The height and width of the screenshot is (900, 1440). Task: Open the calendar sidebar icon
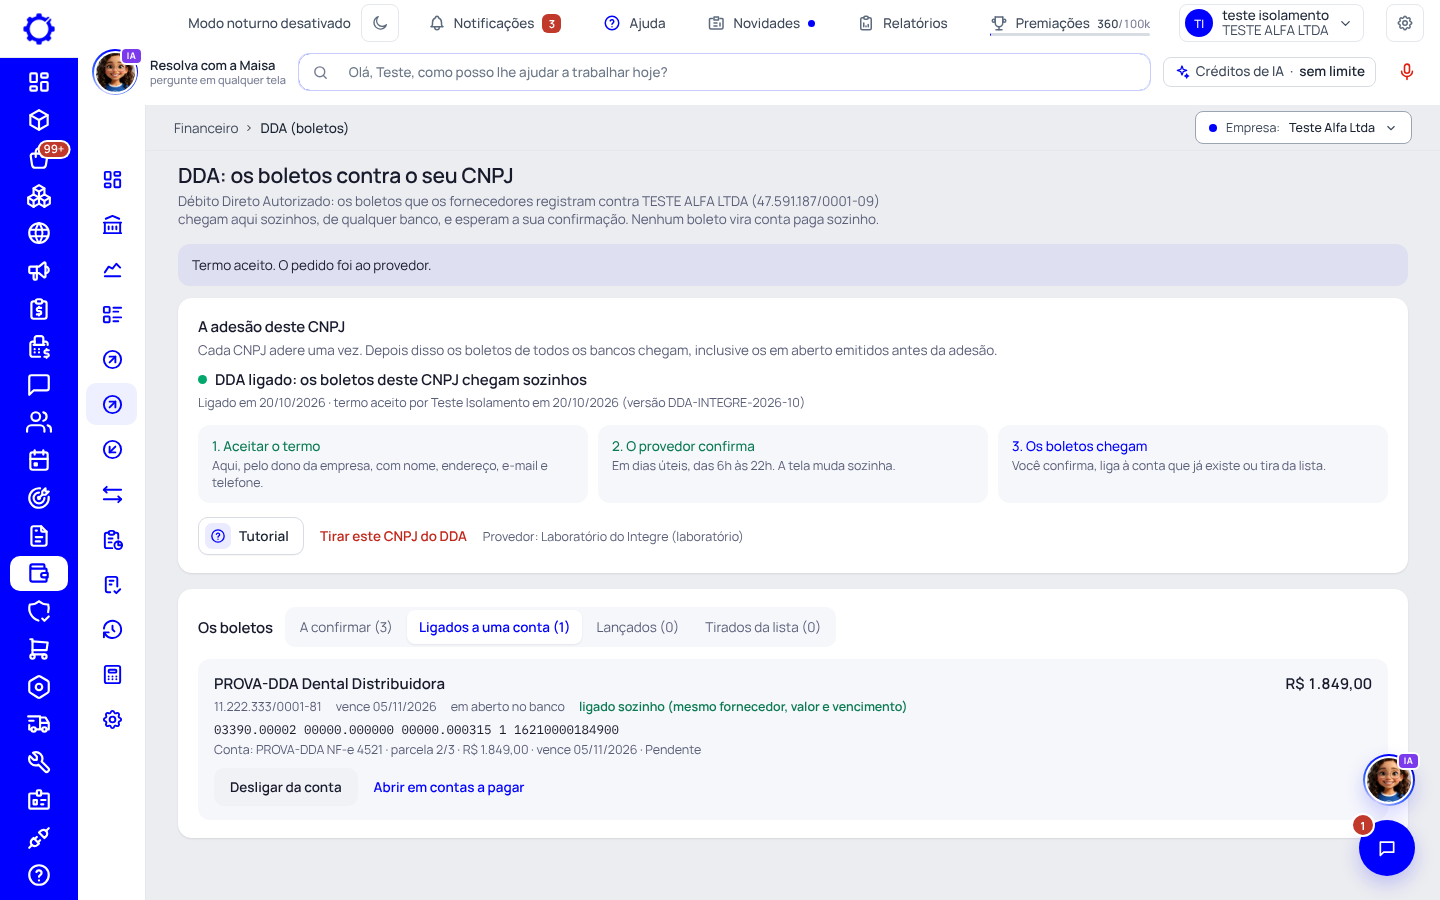39,460
